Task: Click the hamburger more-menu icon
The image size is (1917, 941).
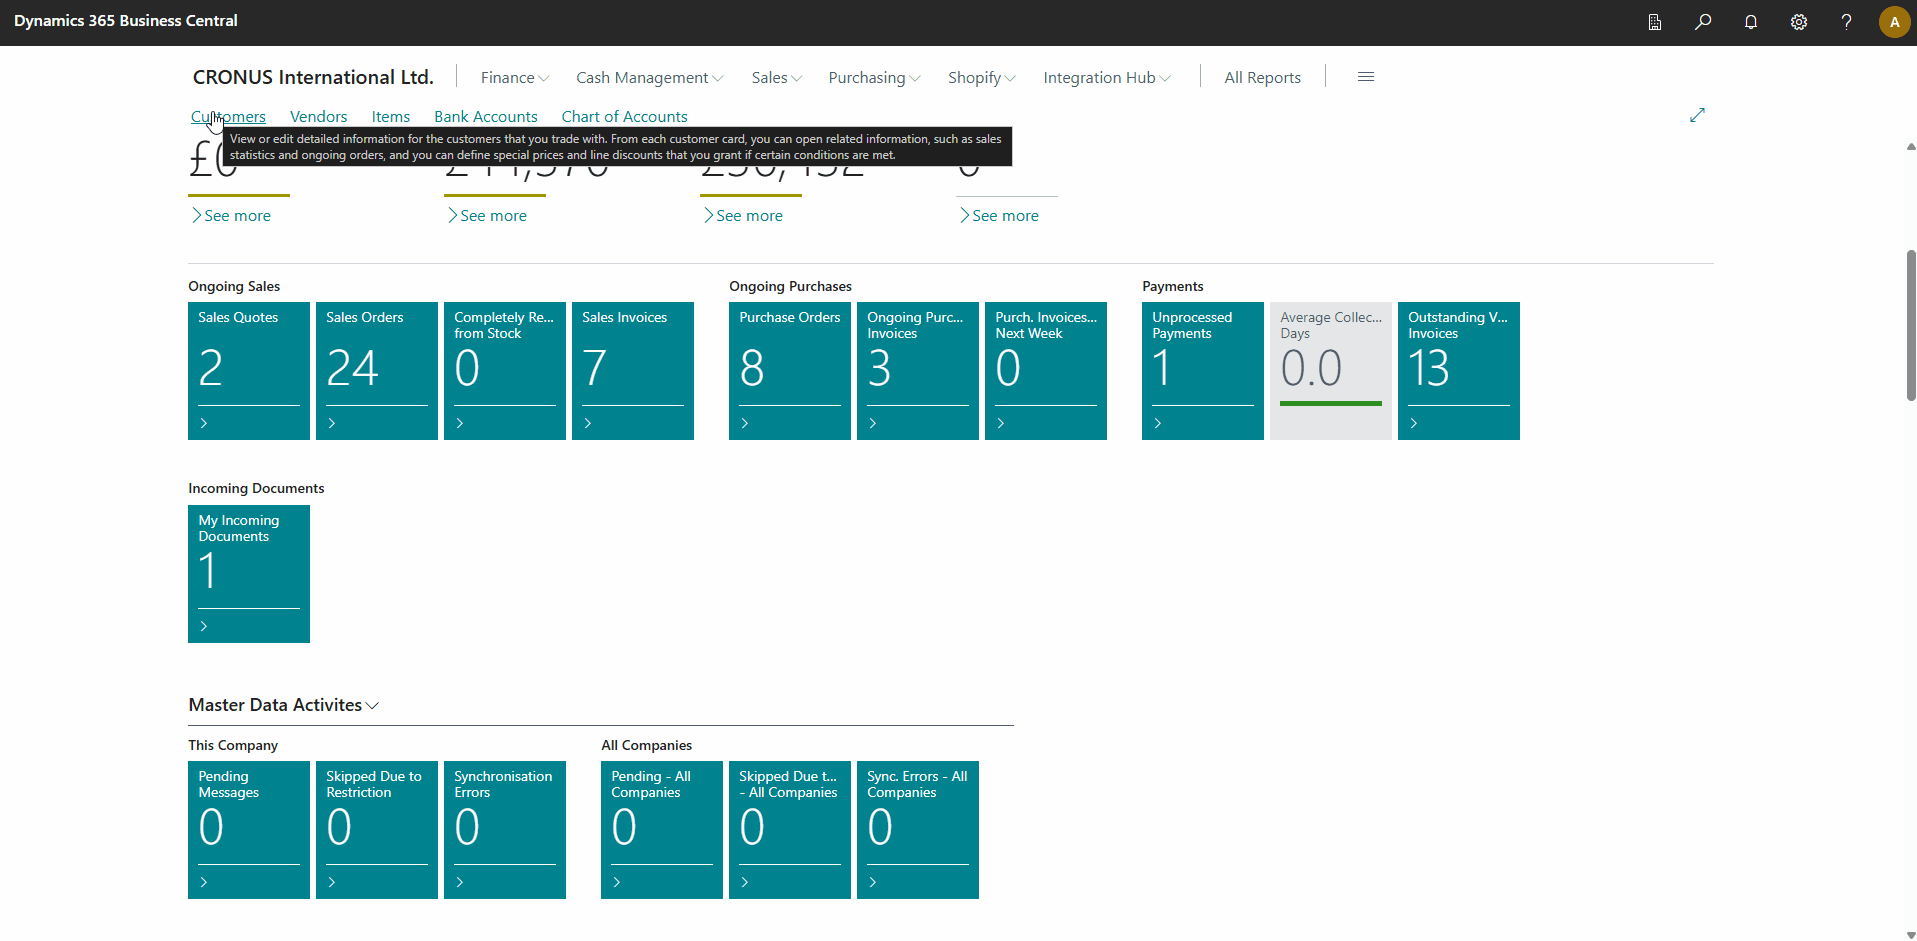Action: coord(1366,77)
